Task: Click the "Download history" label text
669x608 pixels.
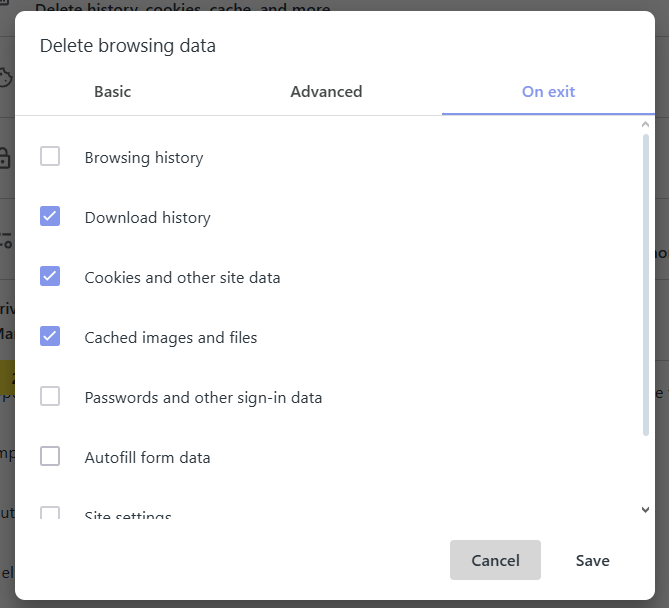Action: click(147, 218)
